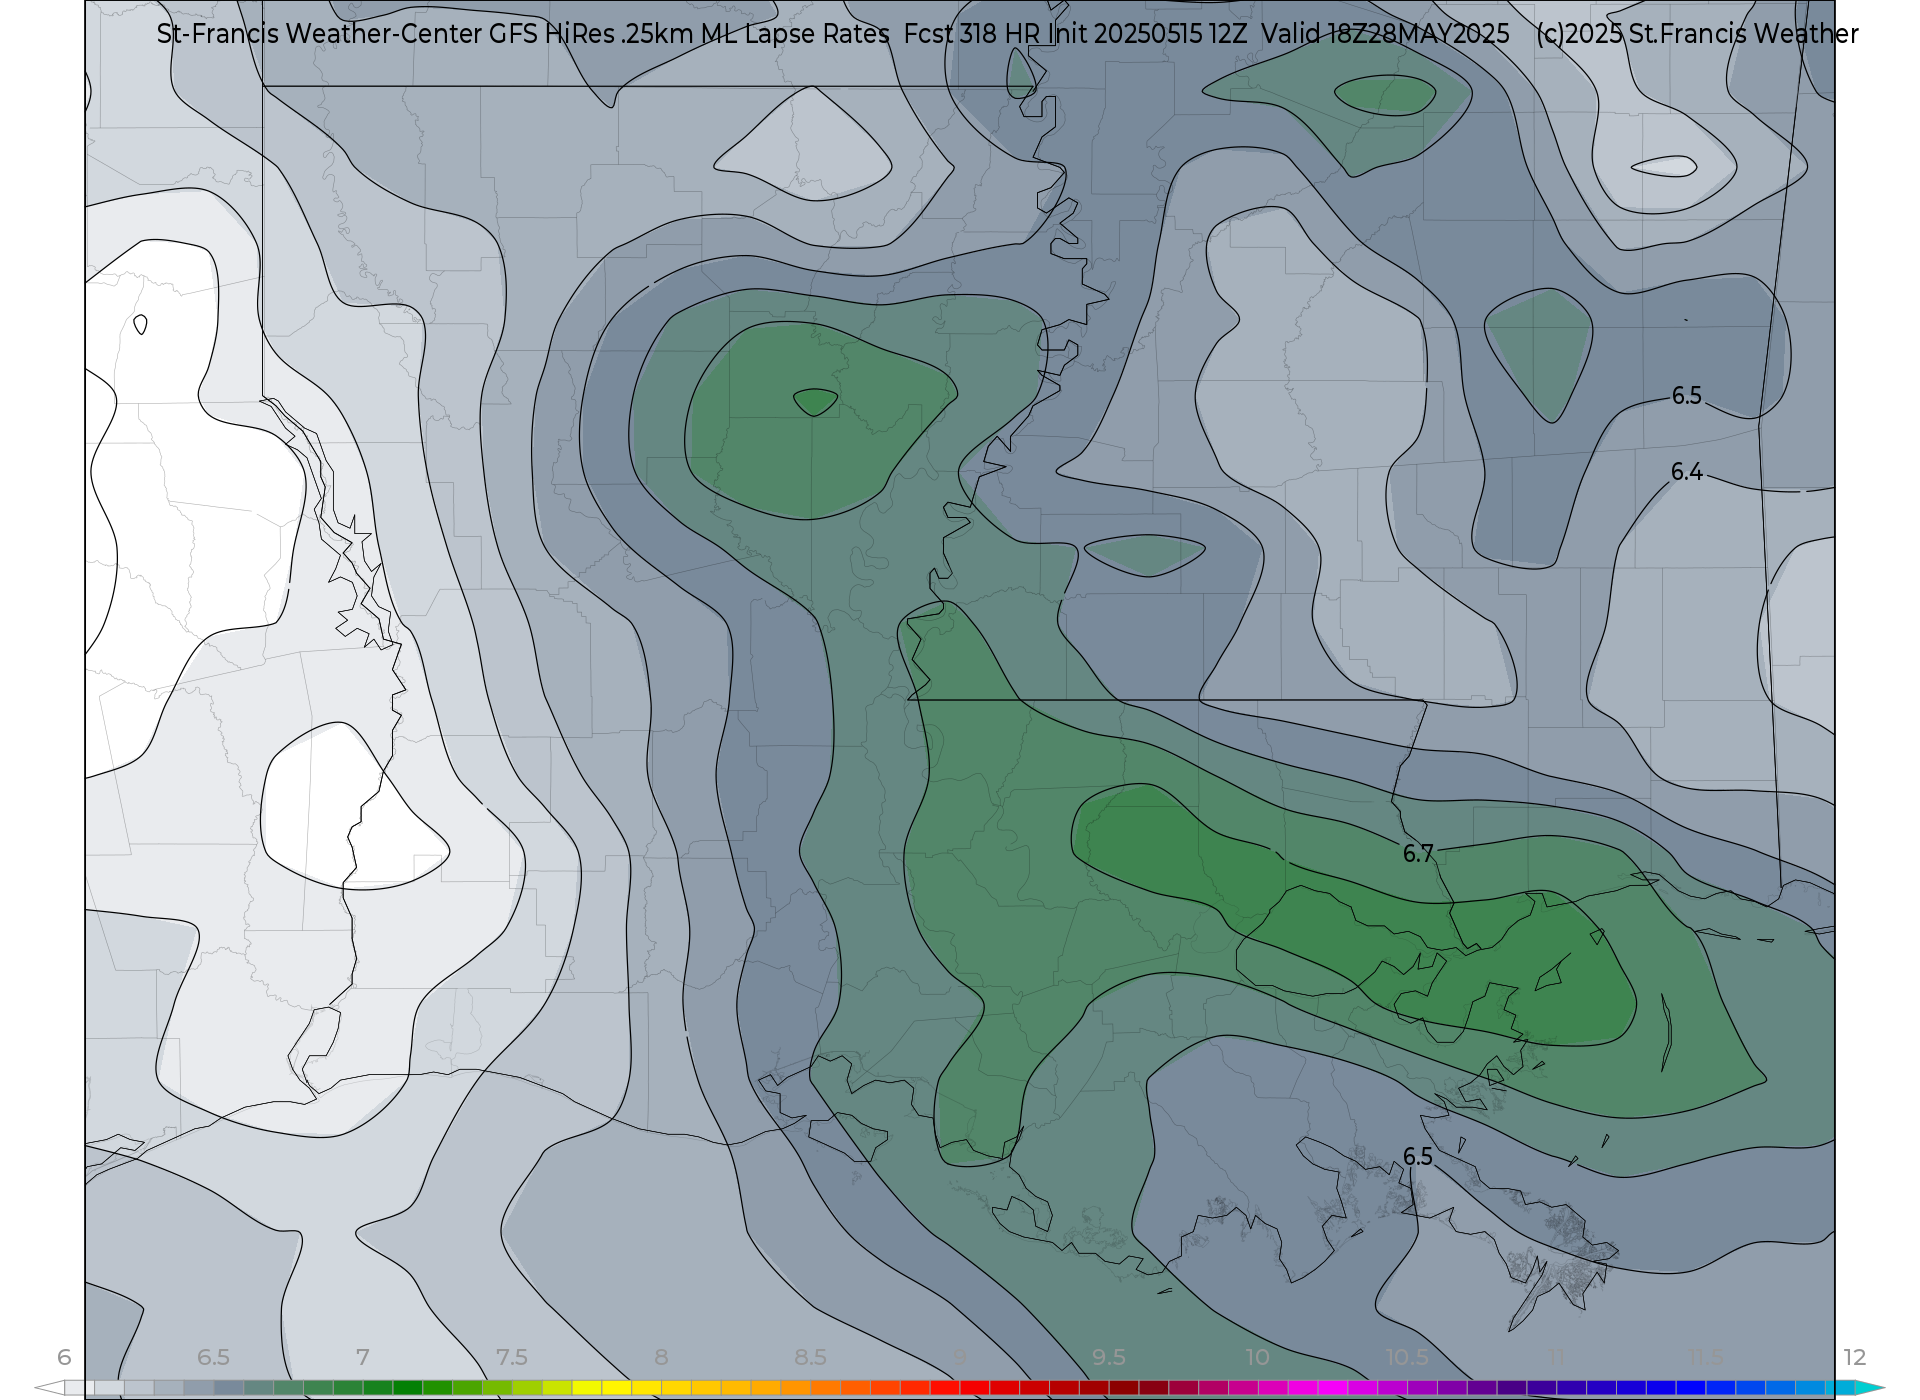Click the "(c)2025 St.Francis Weather" copyright text
Screen dimensions: 1920x1400
coord(1697,34)
